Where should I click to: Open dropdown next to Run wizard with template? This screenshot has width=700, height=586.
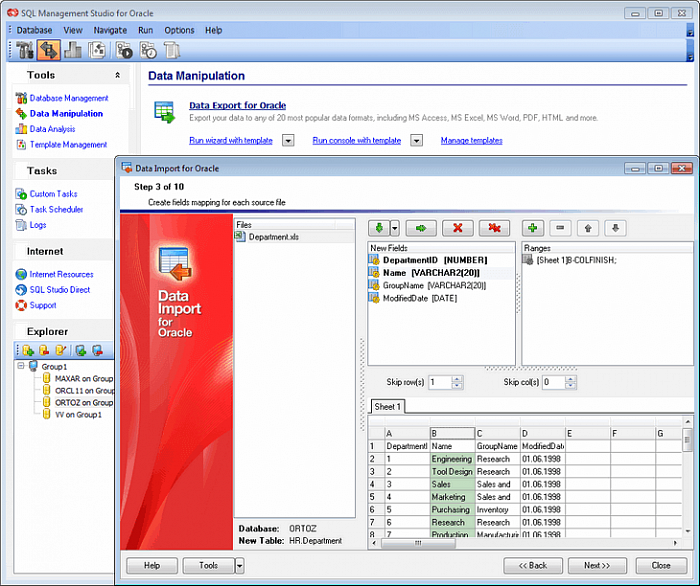(288, 141)
